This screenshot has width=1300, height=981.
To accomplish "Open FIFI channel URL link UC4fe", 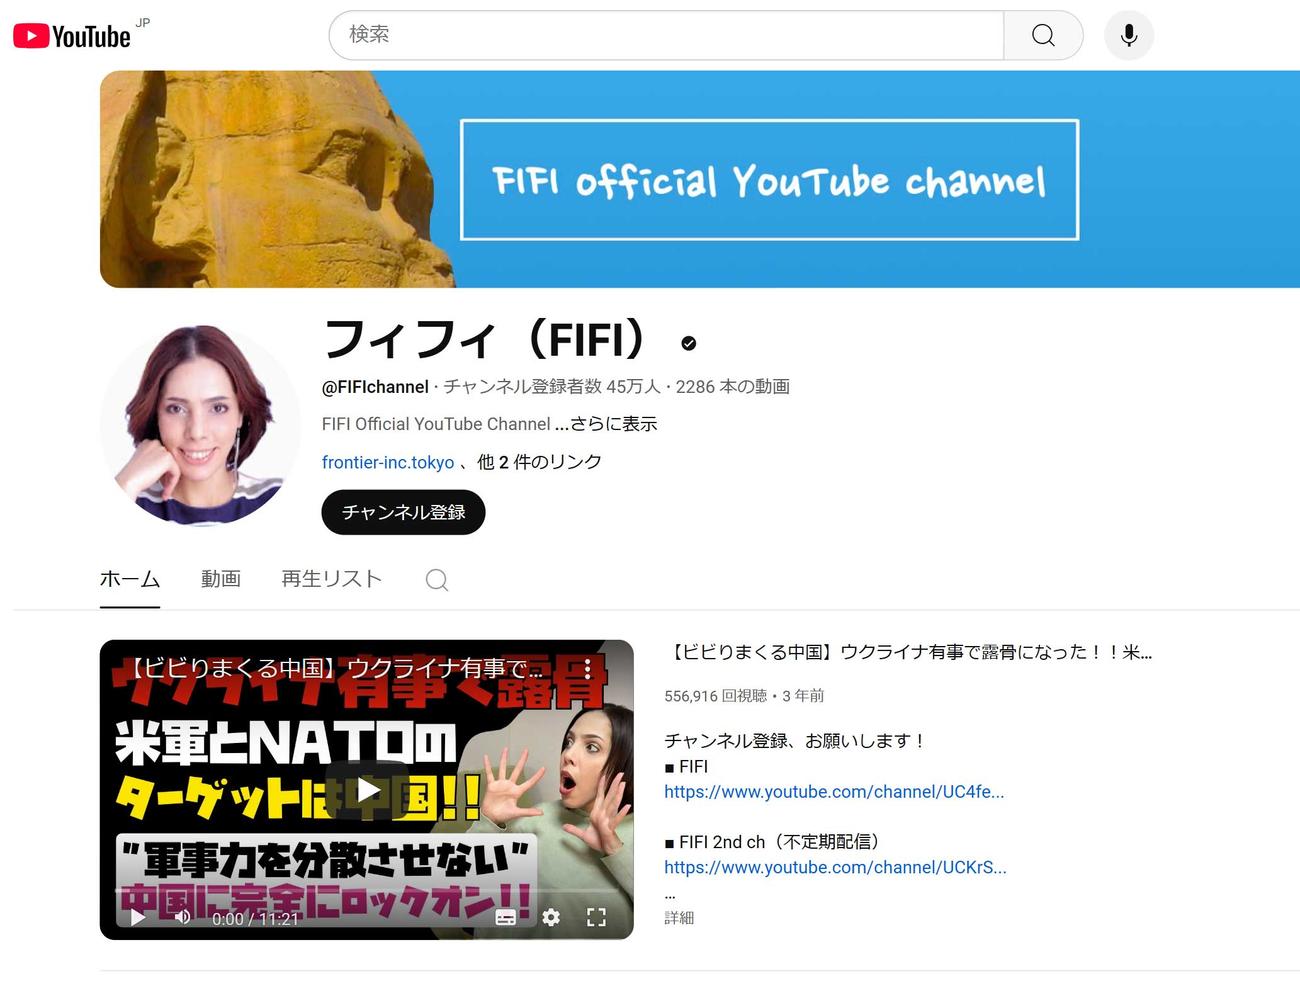I will tap(834, 792).
